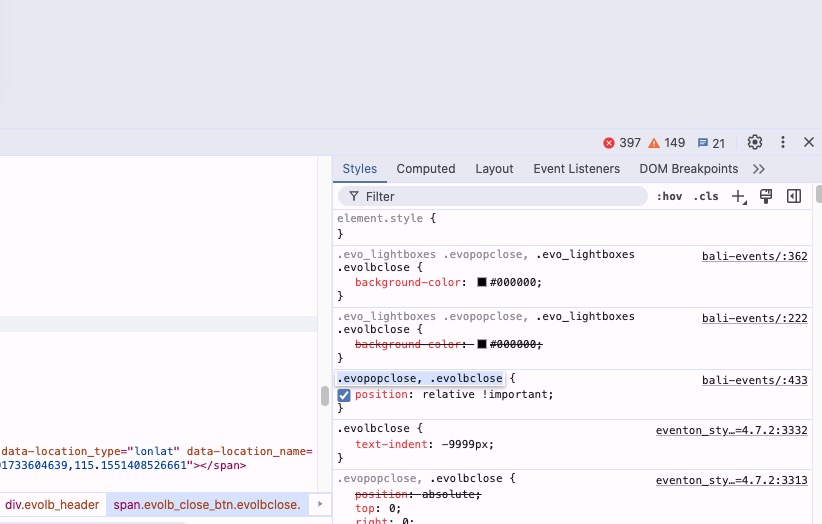Select span.evolb_close_btn.evolbclose breadcrumb item
The image size is (822, 524).
(207, 505)
